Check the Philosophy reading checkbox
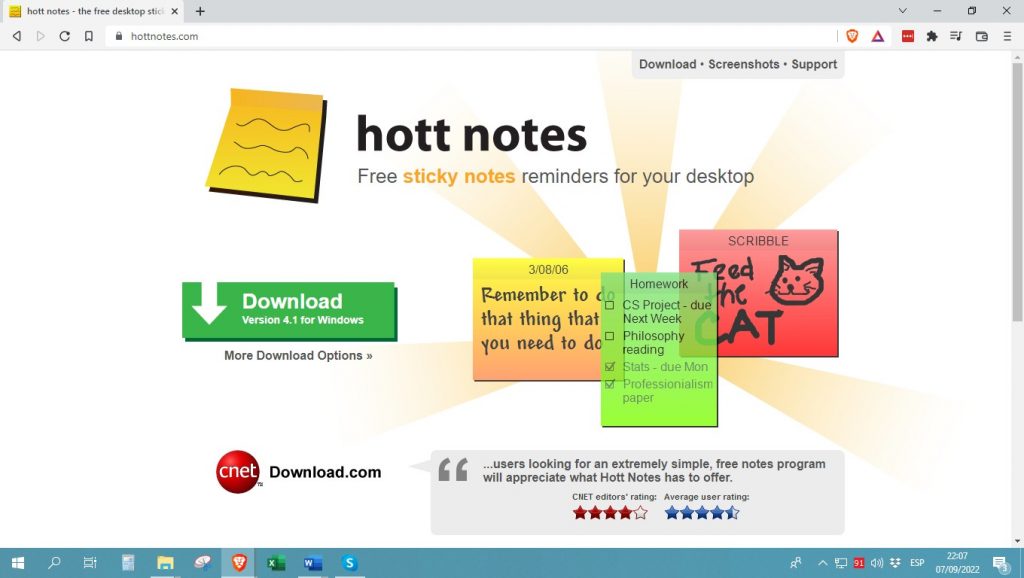Image resolution: width=1024 pixels, height=578 pixels. click(x=610, y=336)
